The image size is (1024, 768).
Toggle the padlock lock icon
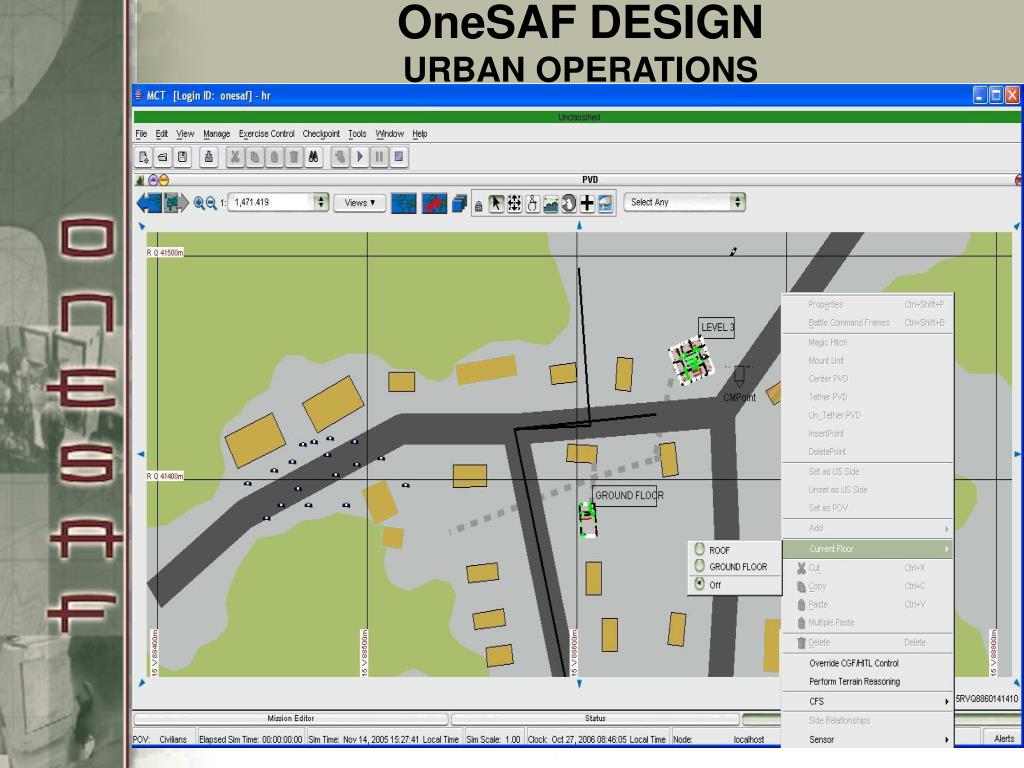pos(479,206)
